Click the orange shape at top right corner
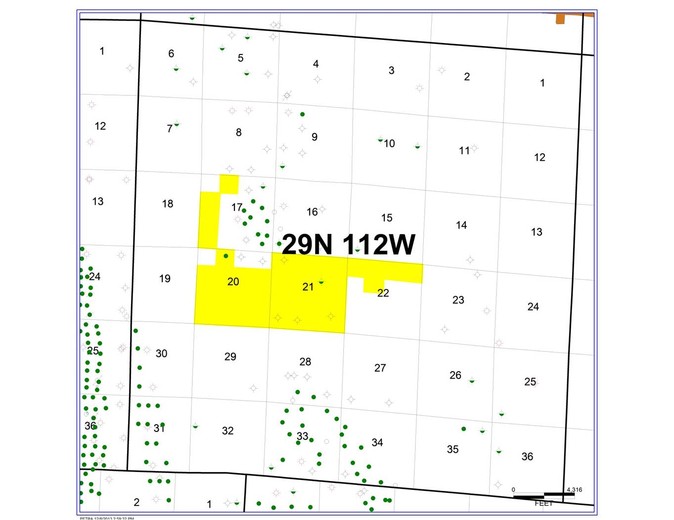The height and width of the screenshot is (520, 674). click(x=560, y=18)
